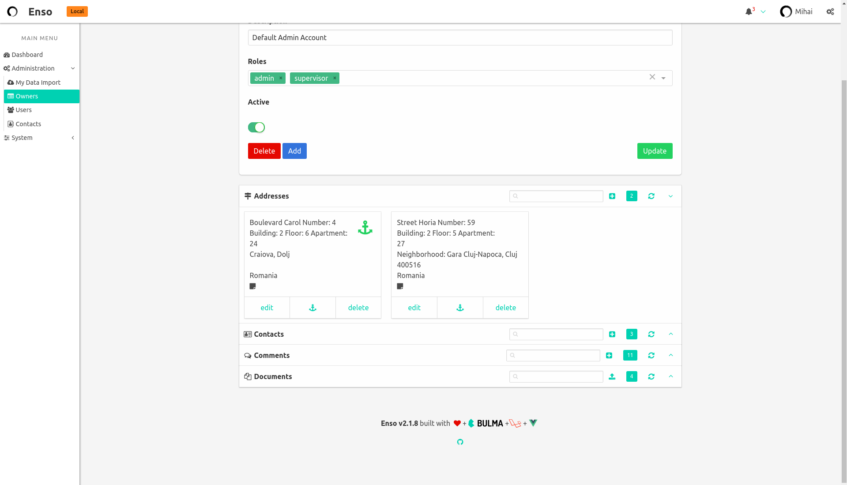Expand the Contacts section

(x=670, y=334)
